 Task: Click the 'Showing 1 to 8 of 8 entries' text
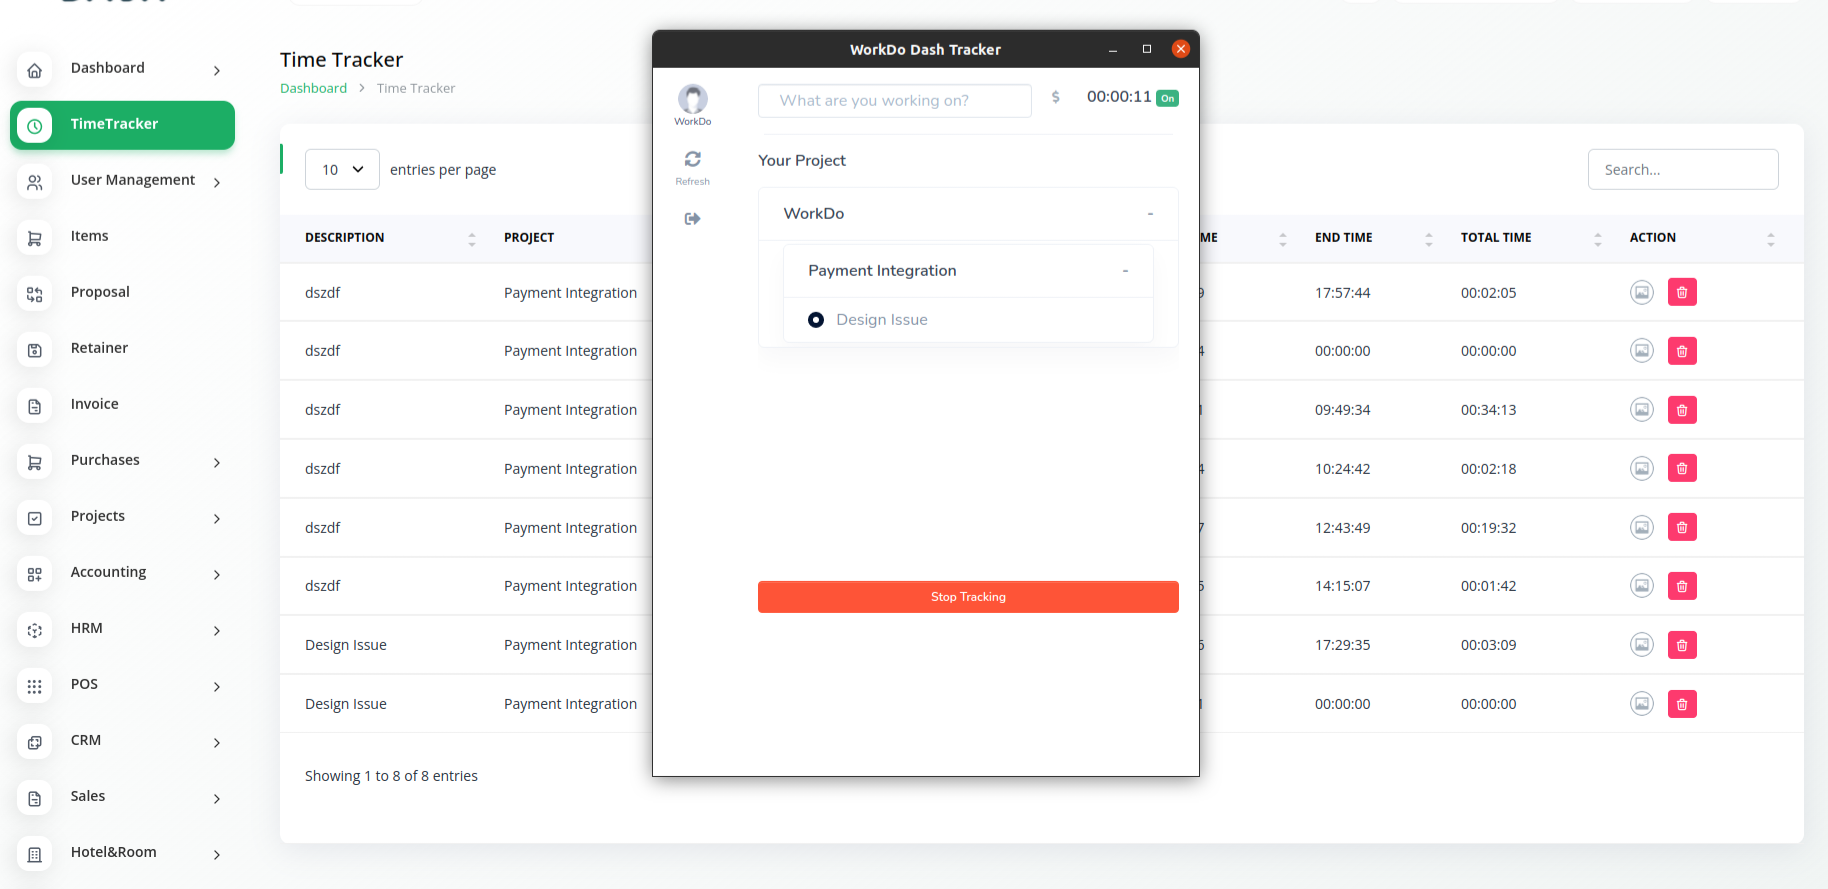coord(391,776)
